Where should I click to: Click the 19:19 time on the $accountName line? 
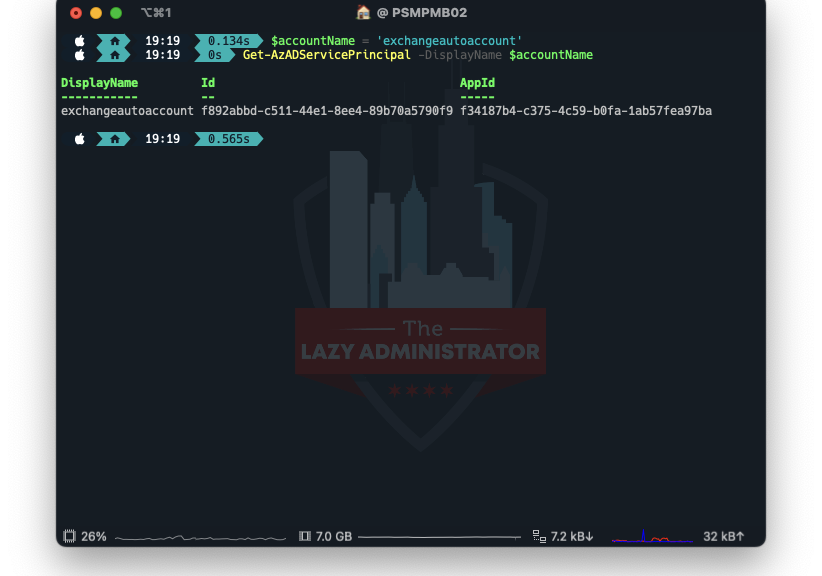(163, 41)
